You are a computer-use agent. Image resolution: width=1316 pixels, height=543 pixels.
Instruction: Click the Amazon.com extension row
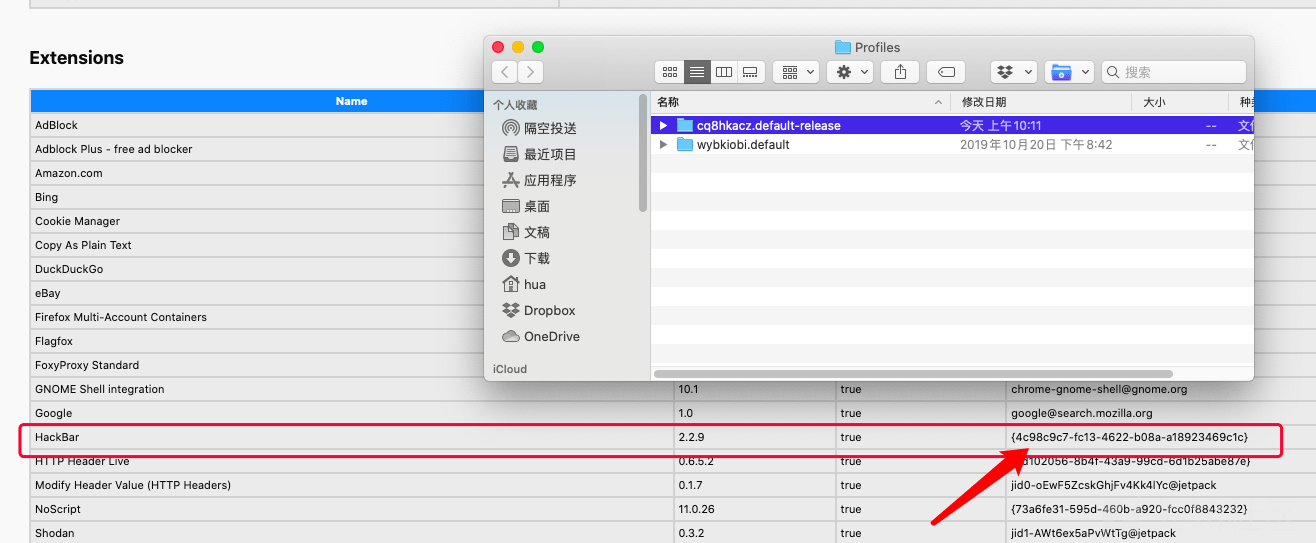(256, 173)
